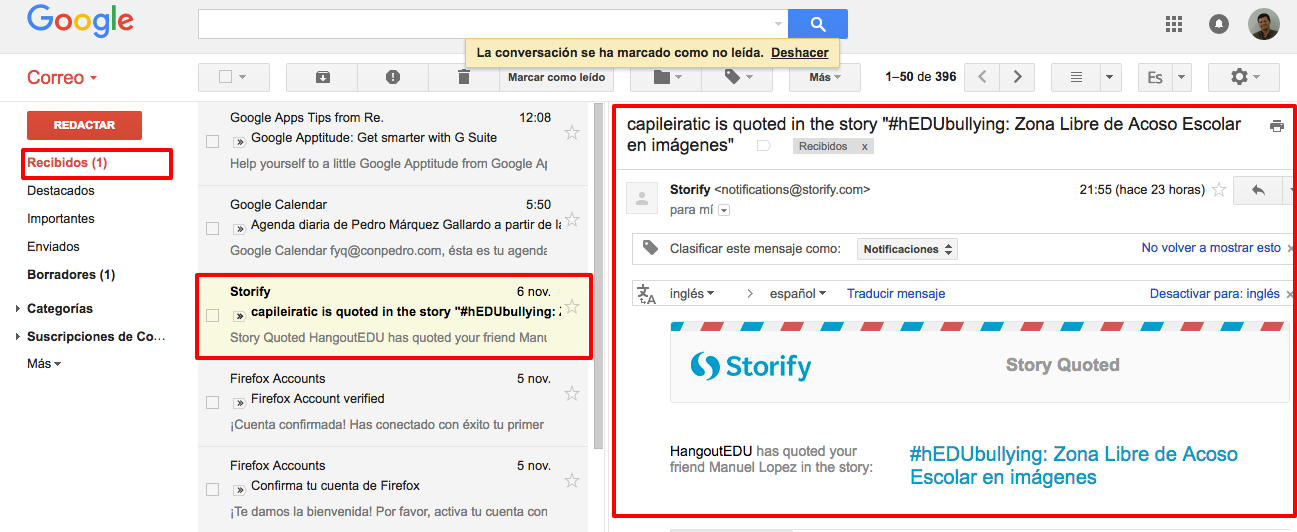The width and height of the screenshot is (1297, 532).
Task: Star the 'Firefox Account verified' email
Action: pyautogui.click(x=572, y=393)
